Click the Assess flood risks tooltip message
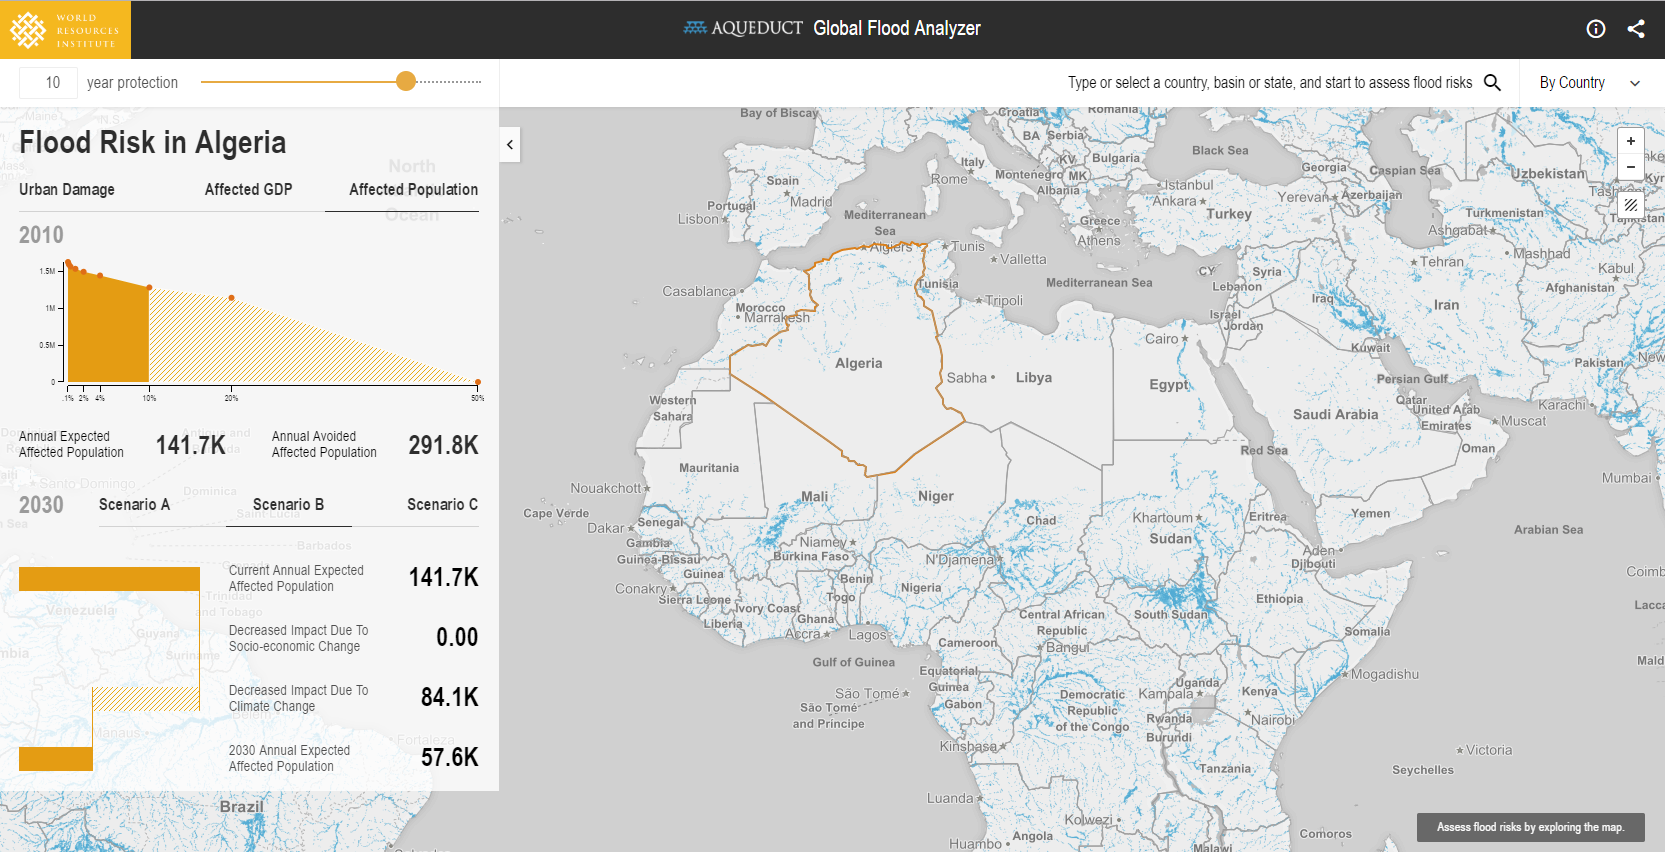1665x852 pixels. [x=1530, y=827]
